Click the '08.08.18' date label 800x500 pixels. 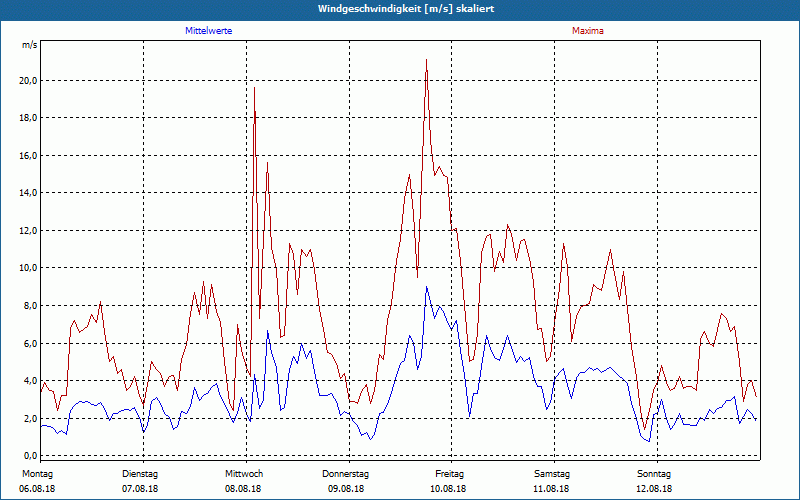pyautogui.click(x=243, y=489)
